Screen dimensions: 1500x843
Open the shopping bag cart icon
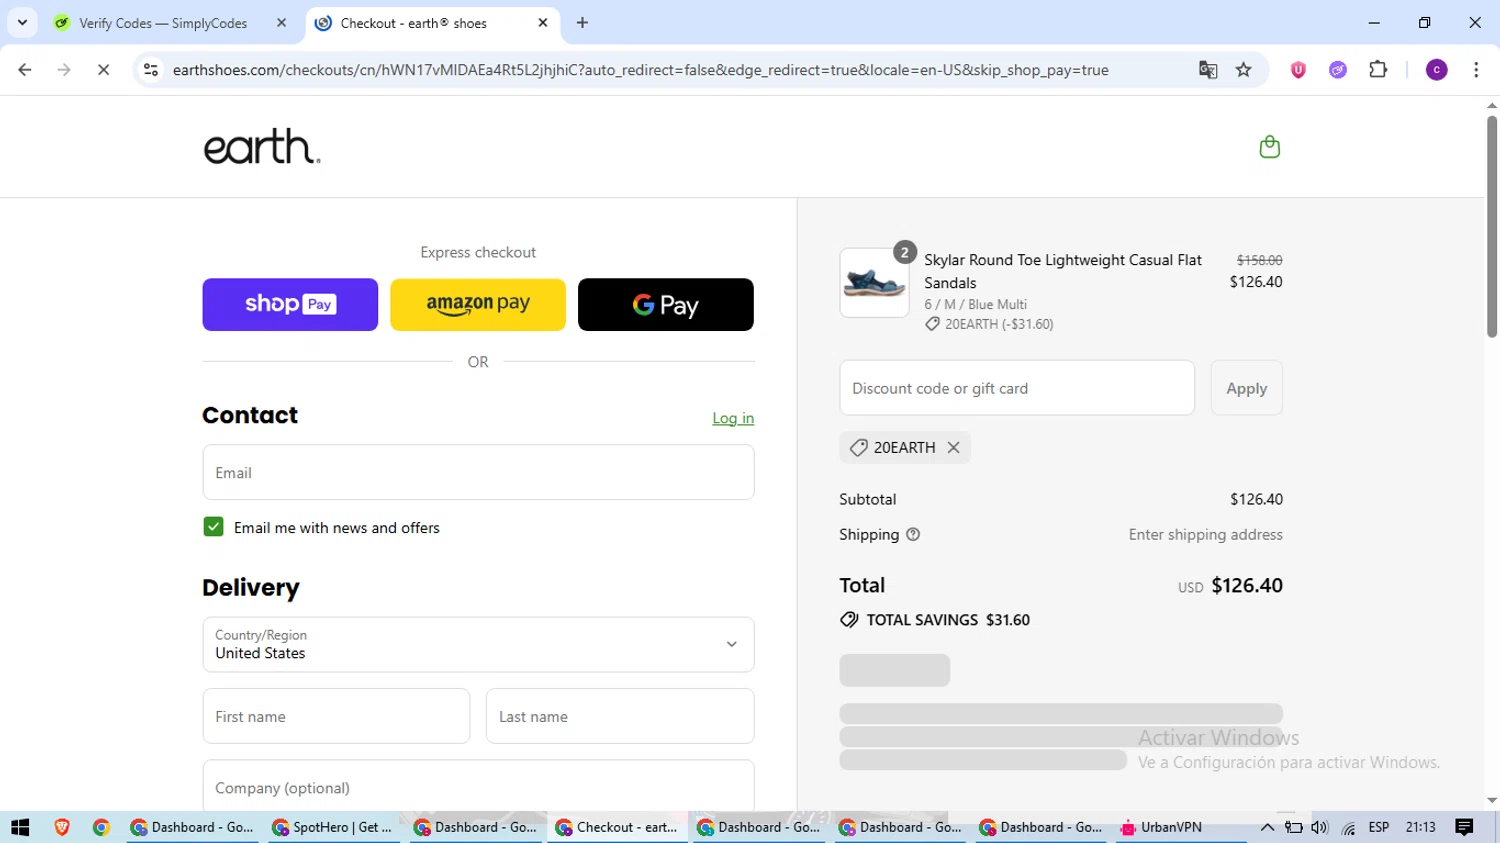(1269, 147)
